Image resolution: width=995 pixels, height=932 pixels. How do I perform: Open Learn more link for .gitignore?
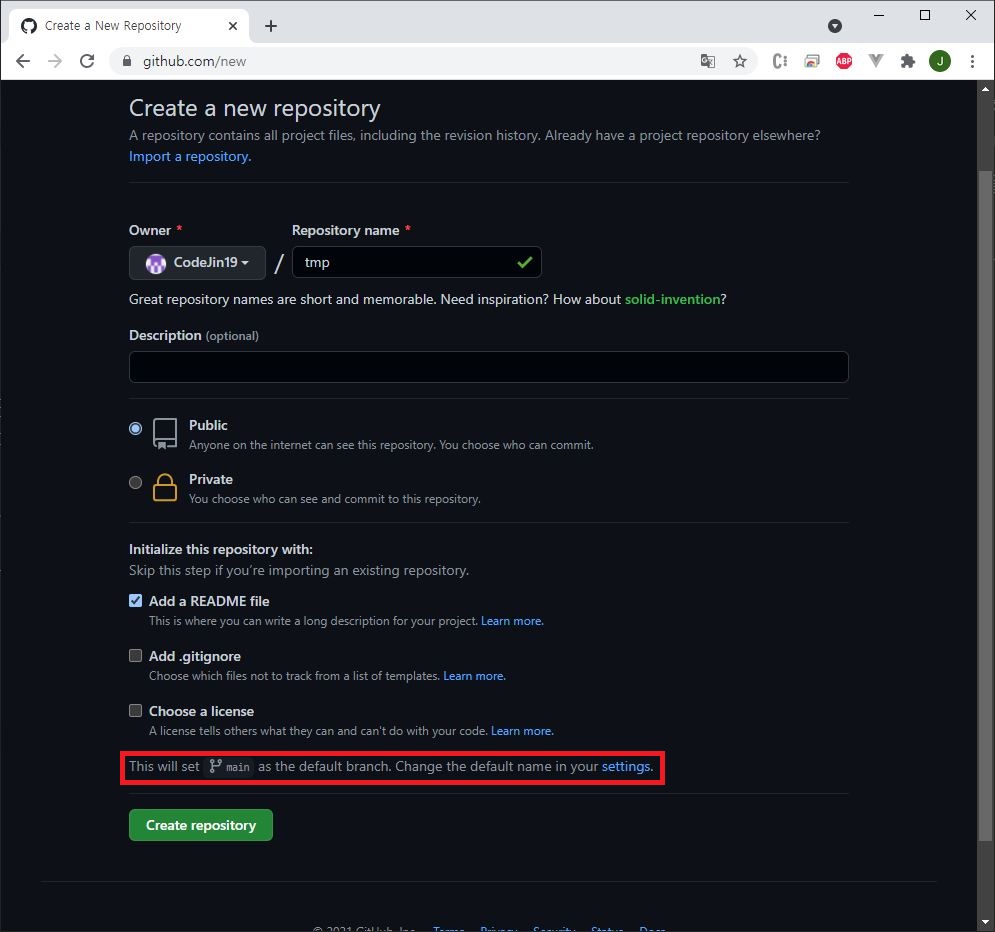(474, 676)
